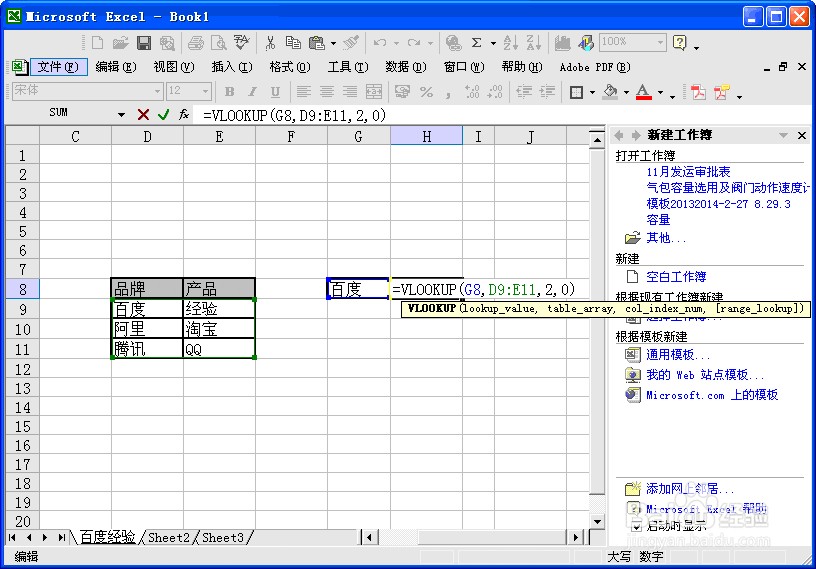Screen dimensions: 816x569
Task: Open the Adobe PDF(B) menu
Action: coord(595,67)
